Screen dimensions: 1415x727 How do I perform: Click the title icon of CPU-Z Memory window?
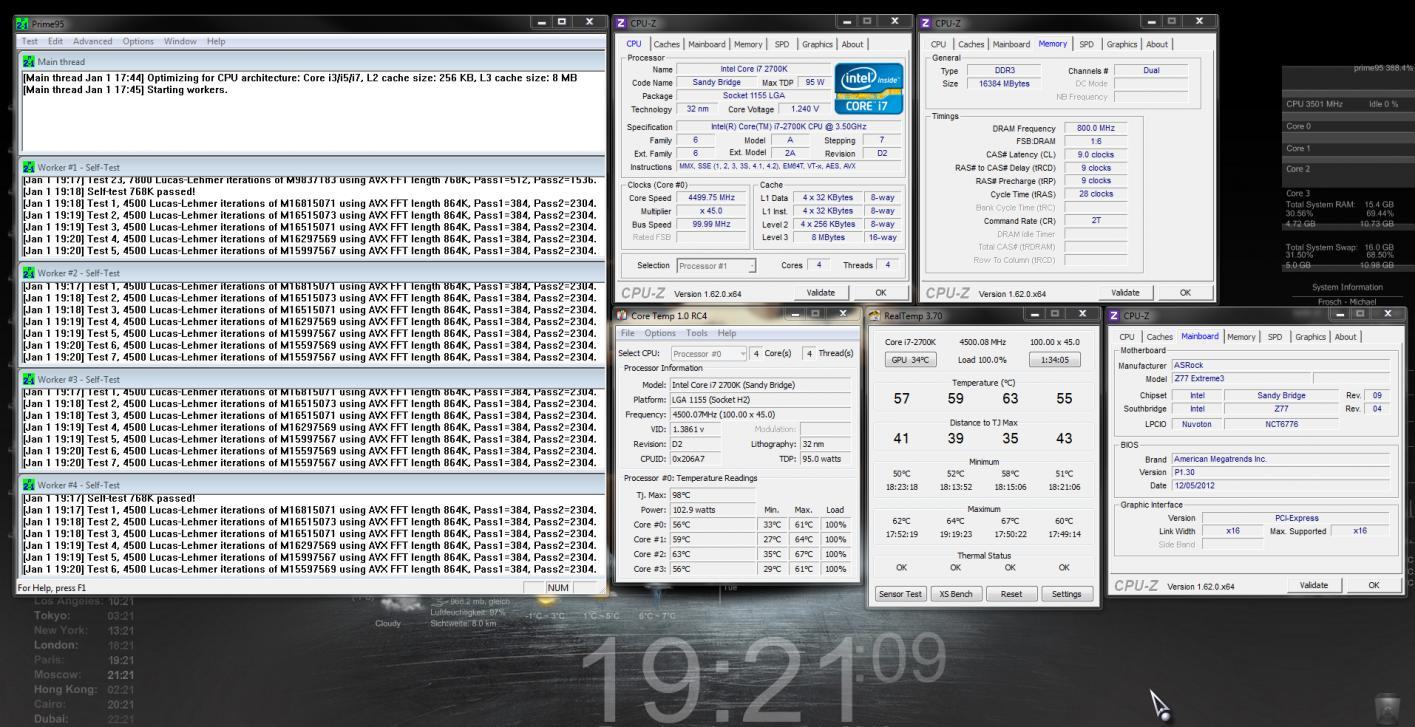[924, 22]
